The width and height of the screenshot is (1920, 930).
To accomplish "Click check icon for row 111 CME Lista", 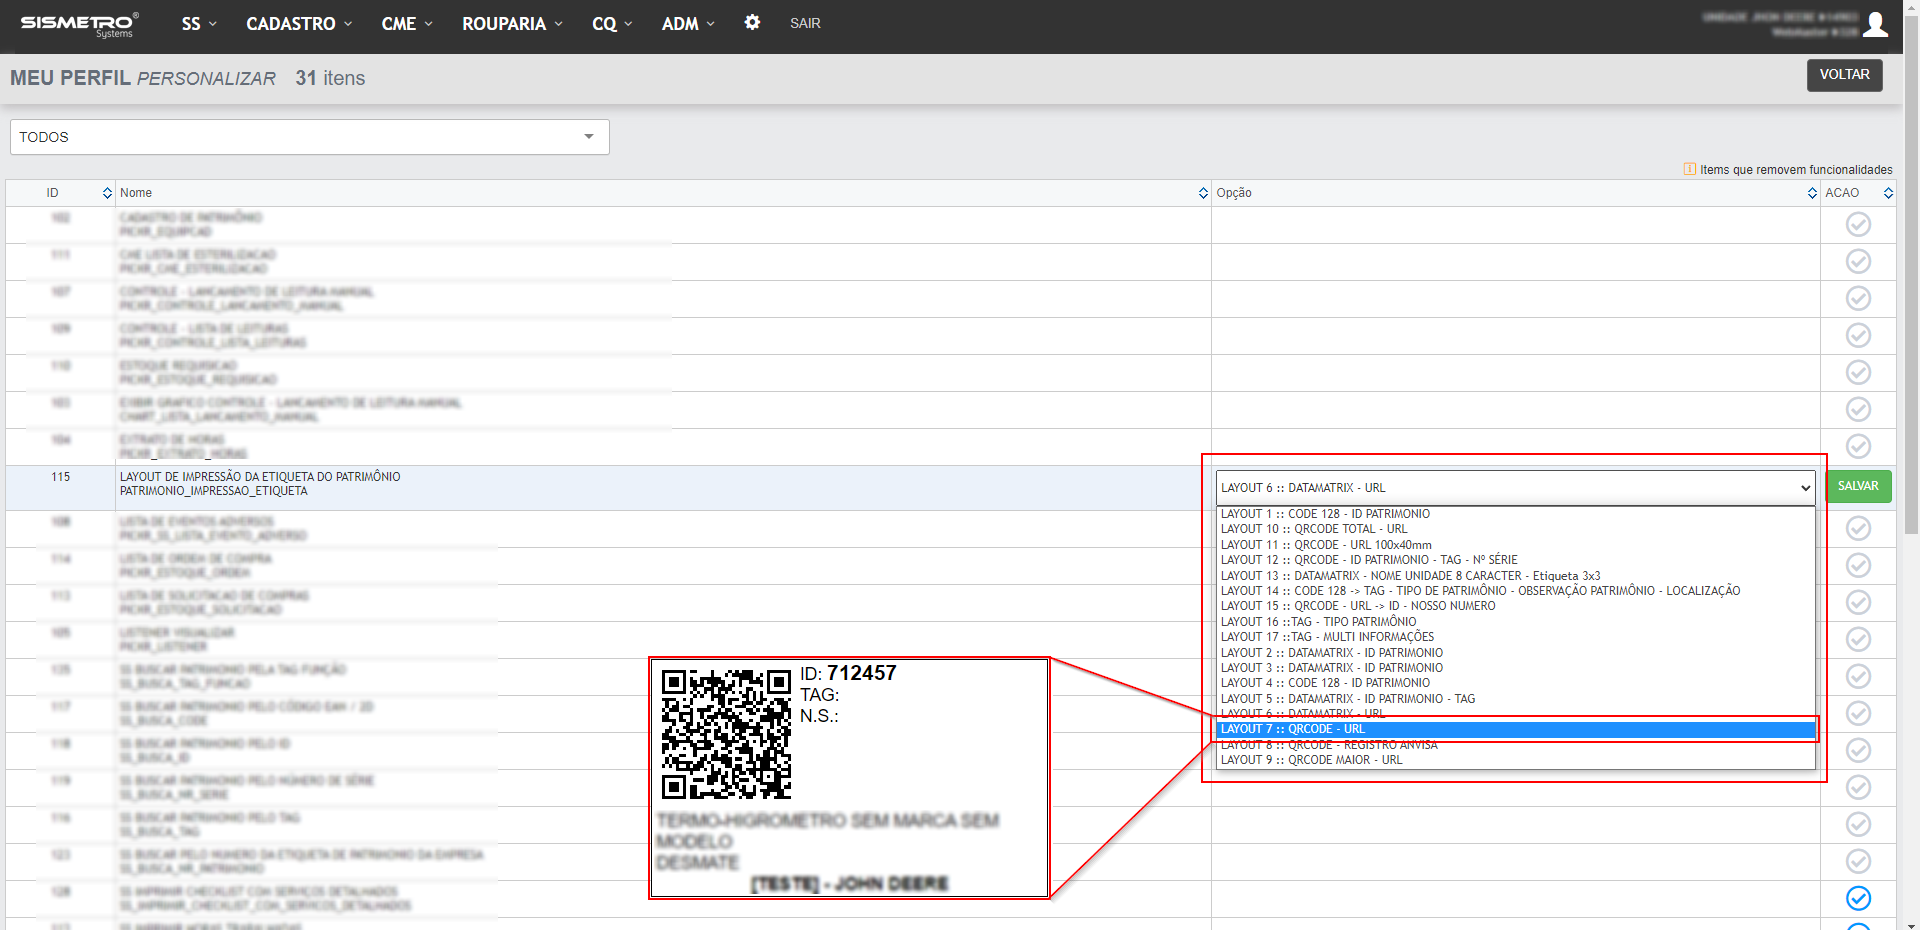I will pos(1858,261).
